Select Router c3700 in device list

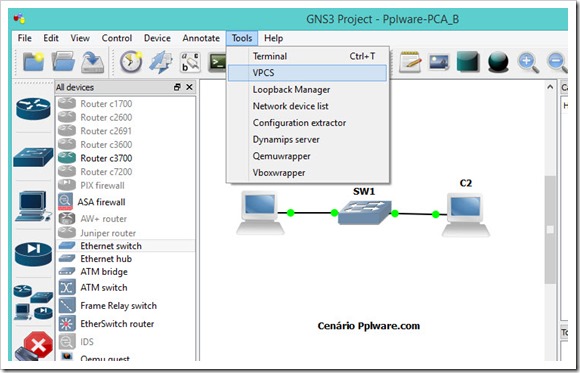tap(125, 158)
